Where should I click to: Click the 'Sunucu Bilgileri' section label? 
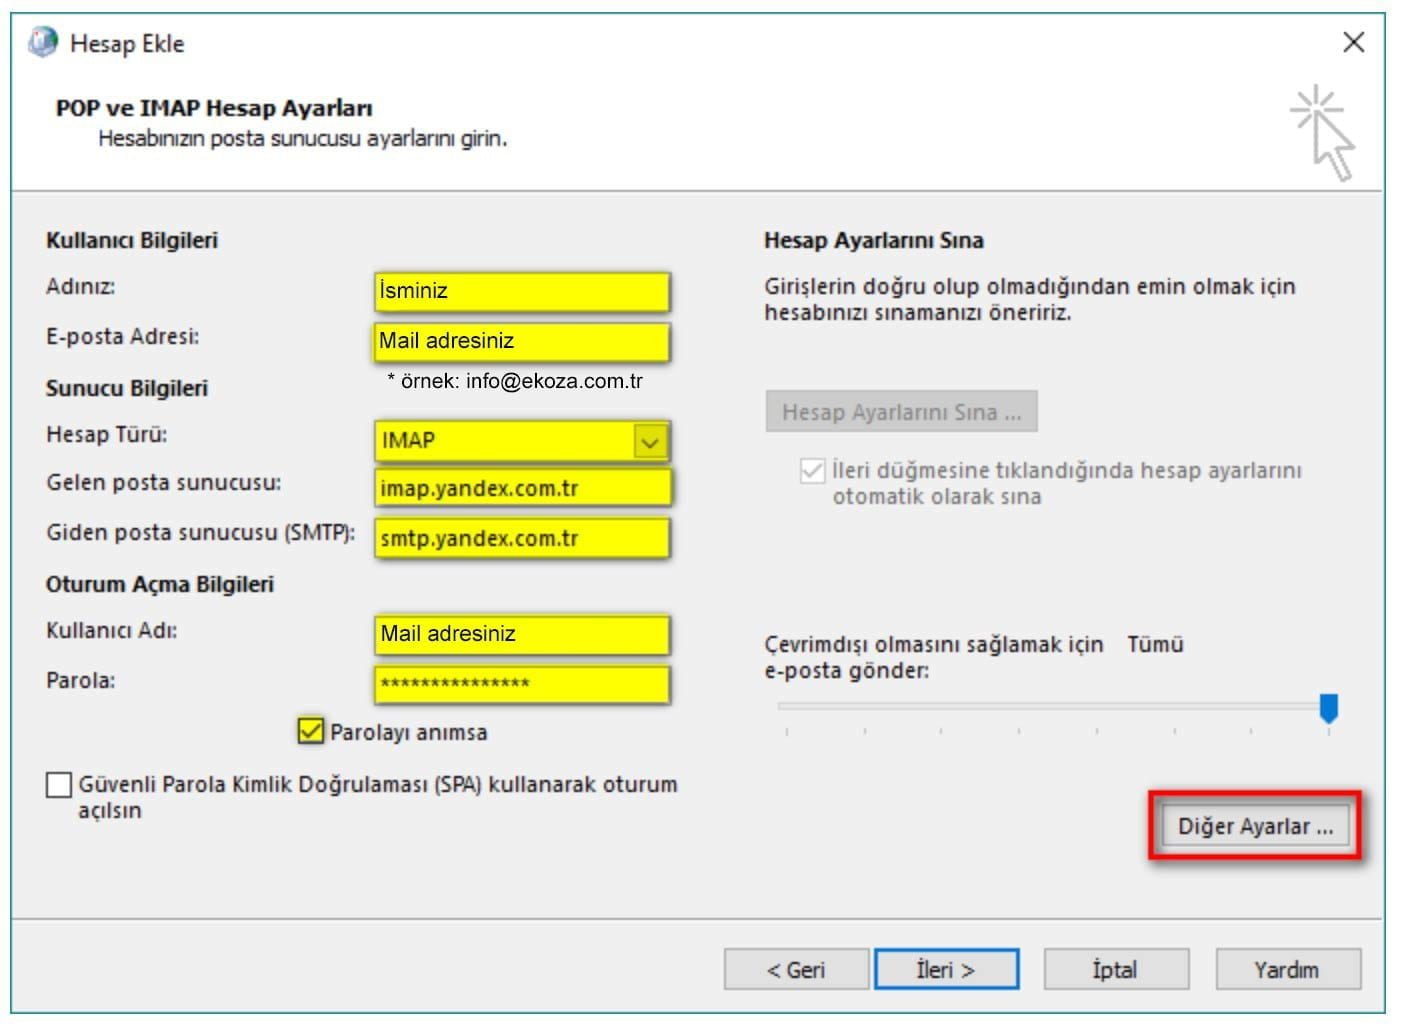pyautogui.click(x=127, y=388)
